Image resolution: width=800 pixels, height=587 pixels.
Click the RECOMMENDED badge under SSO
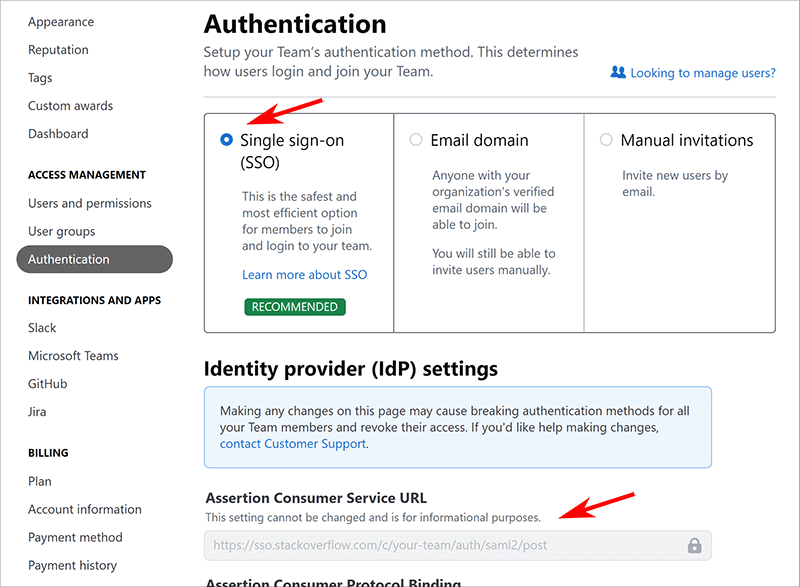(x=294, y=307)
